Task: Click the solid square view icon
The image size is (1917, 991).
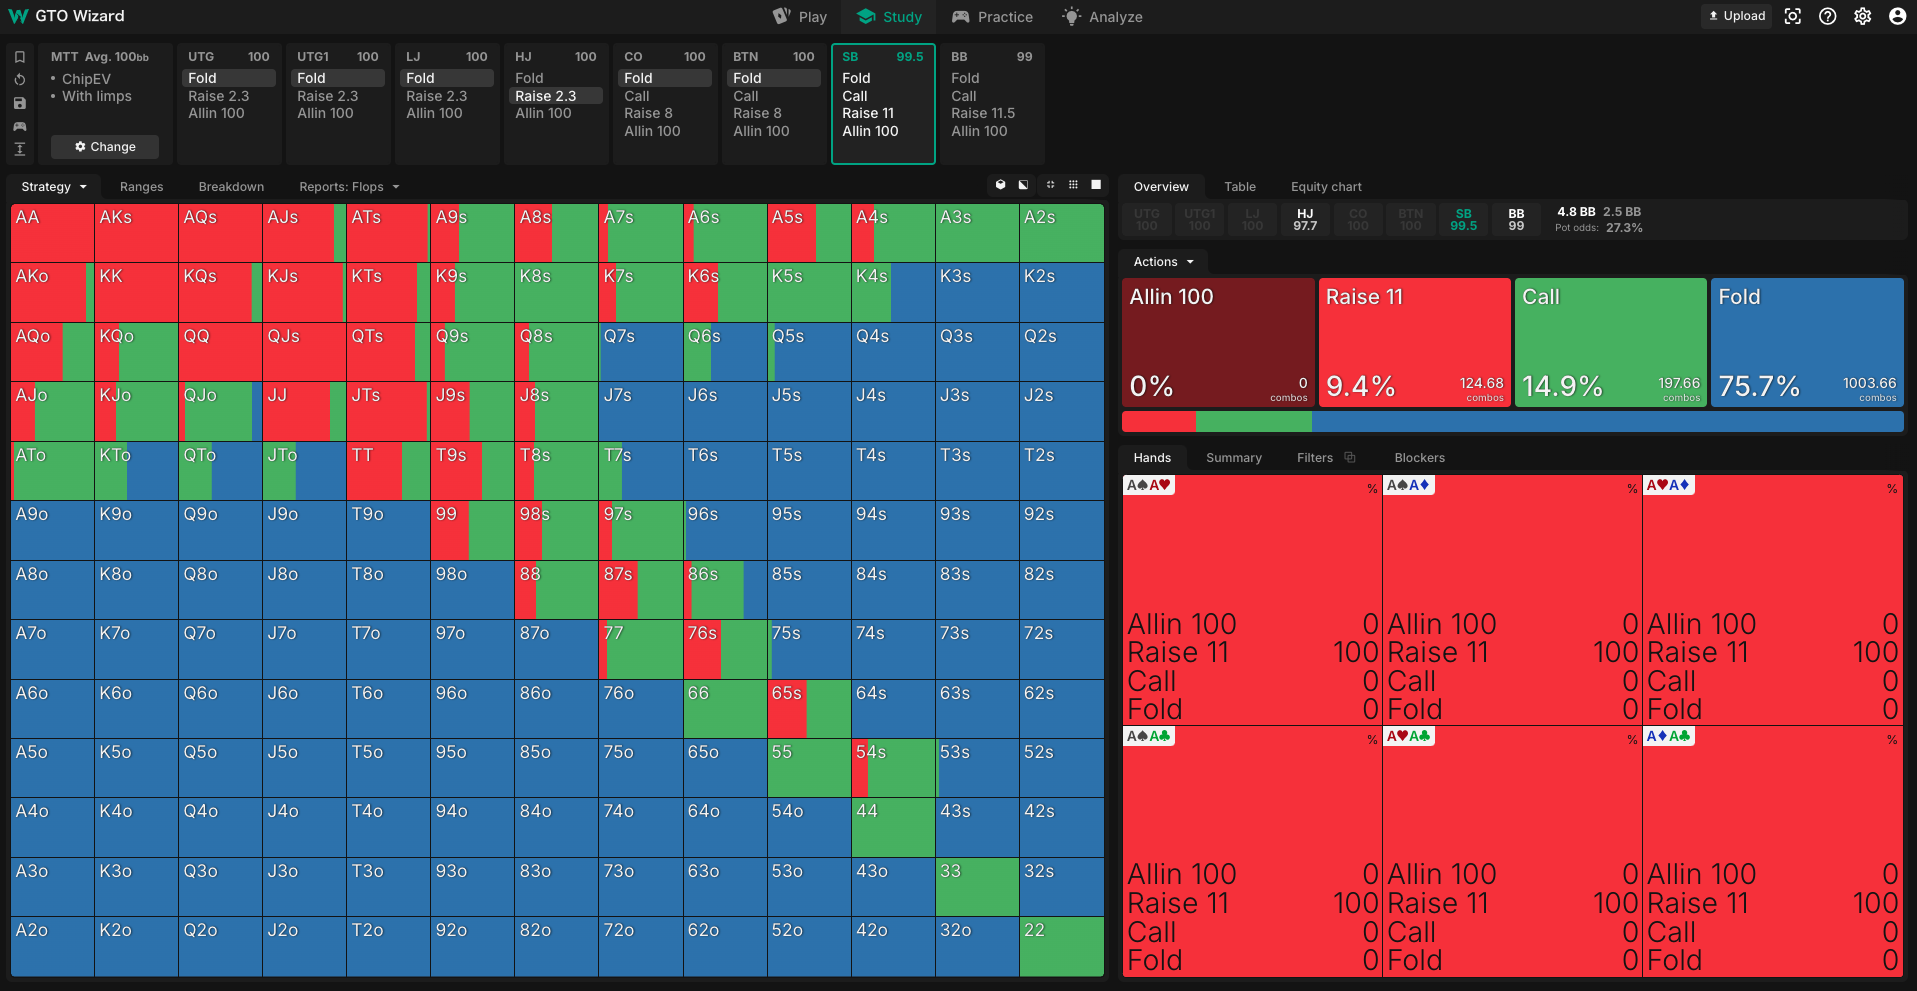Action: pos(1096,185)
